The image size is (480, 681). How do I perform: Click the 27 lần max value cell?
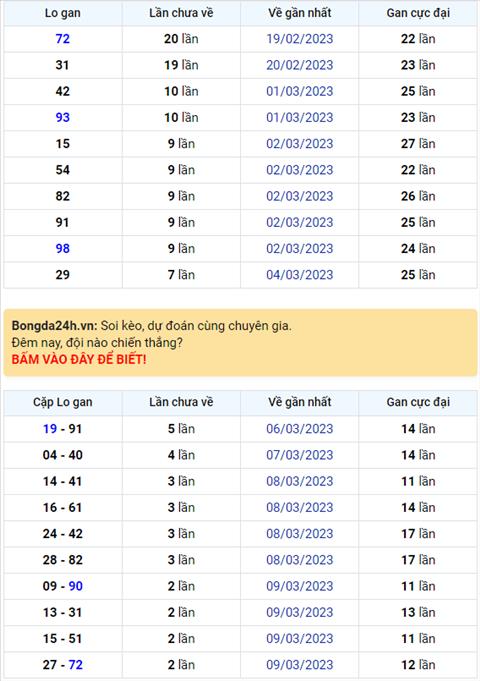[x=418, y=144]
